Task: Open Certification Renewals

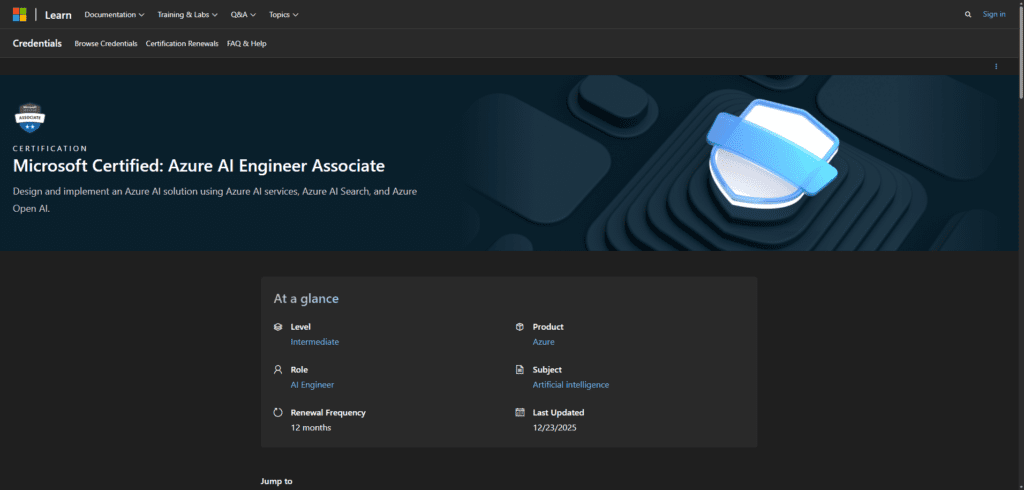Action: coord(182,44)
